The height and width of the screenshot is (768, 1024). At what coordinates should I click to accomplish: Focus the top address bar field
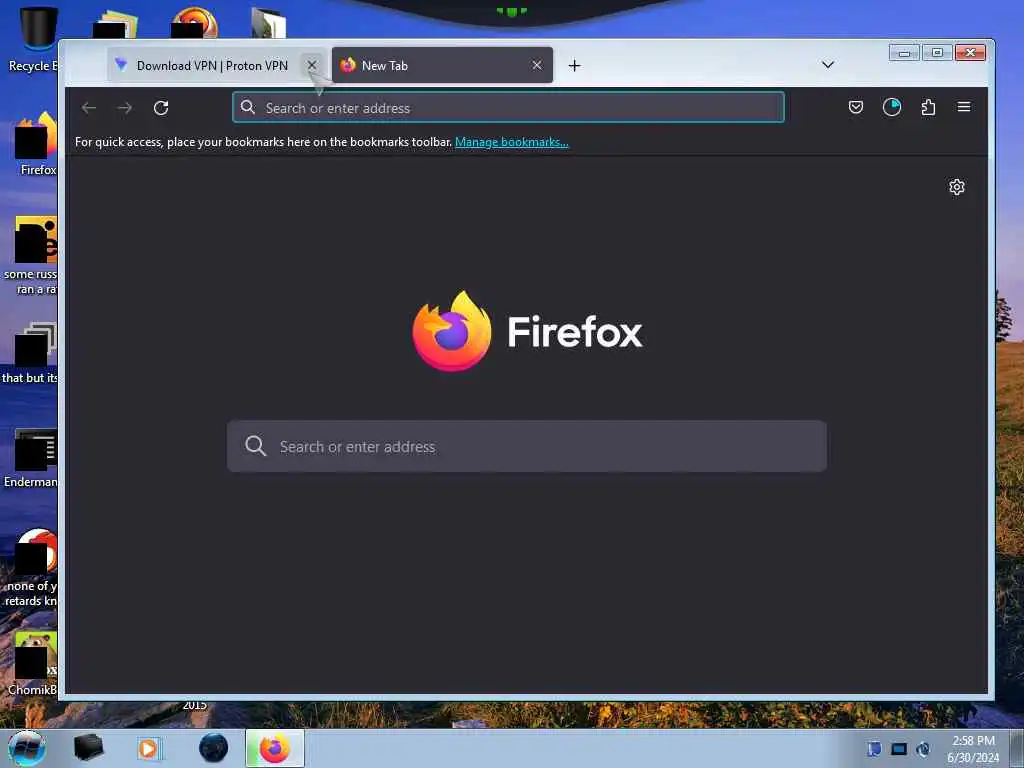(508, 108)
